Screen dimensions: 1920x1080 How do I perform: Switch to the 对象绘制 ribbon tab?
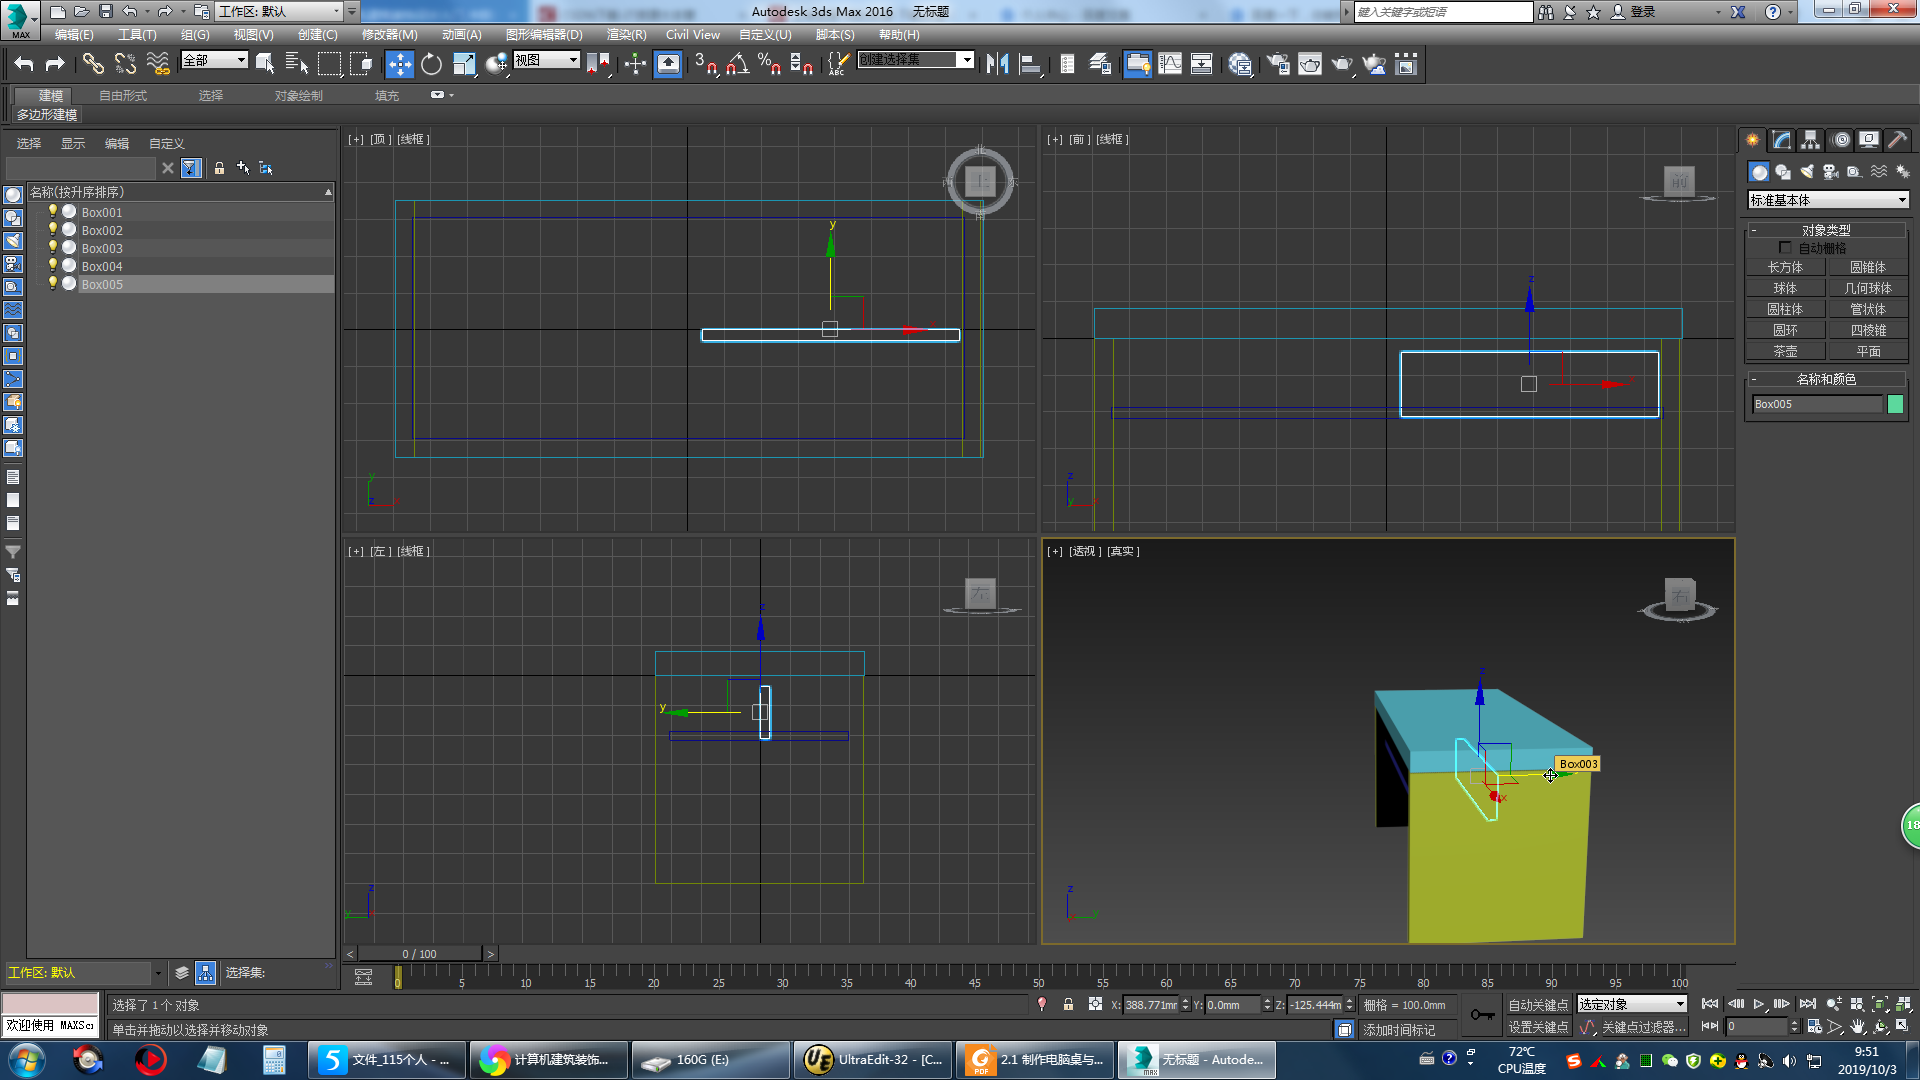[x=299, y=96]
